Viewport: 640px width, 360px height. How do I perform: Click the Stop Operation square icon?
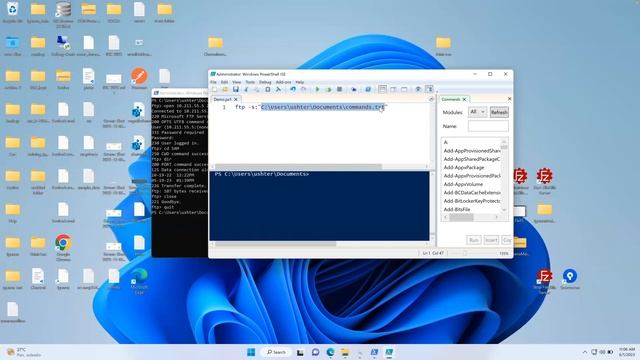339,89
